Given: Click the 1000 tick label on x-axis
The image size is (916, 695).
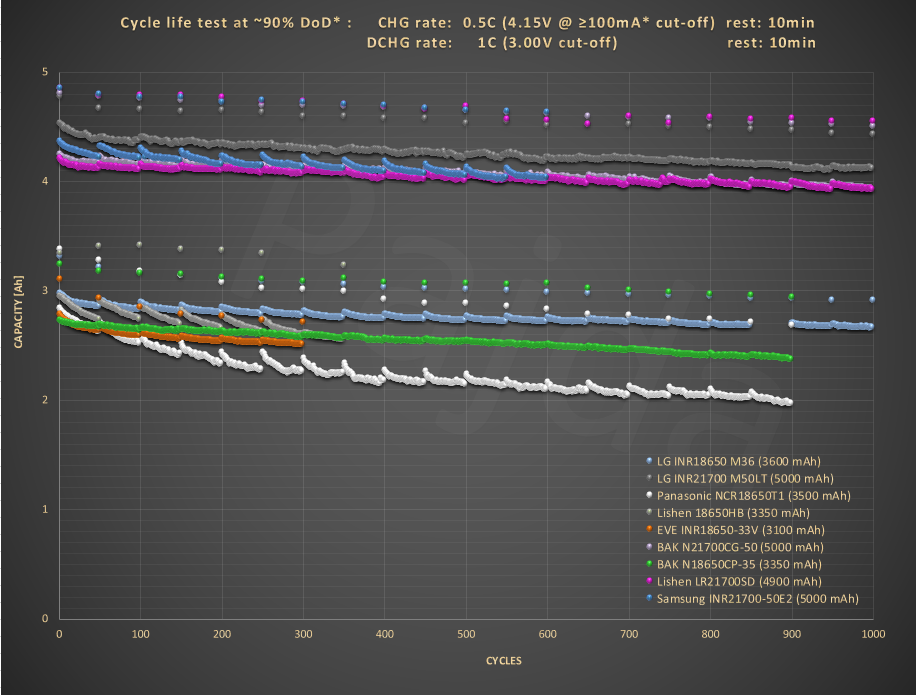Looking at the screenshot, I should coord(872,634).
